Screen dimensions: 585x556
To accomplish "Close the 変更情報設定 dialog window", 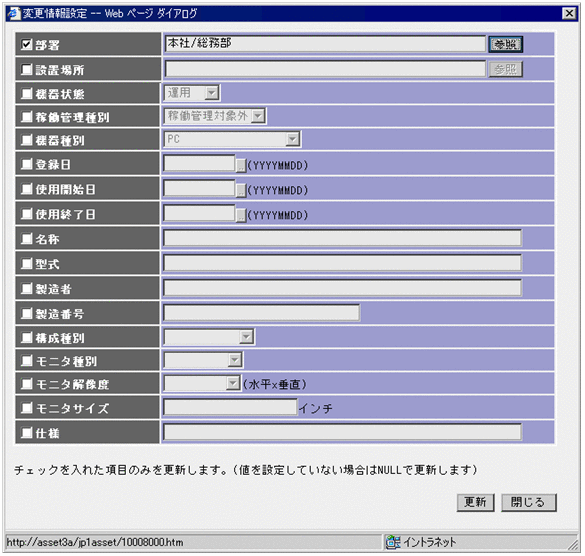I will coord(569,13).
